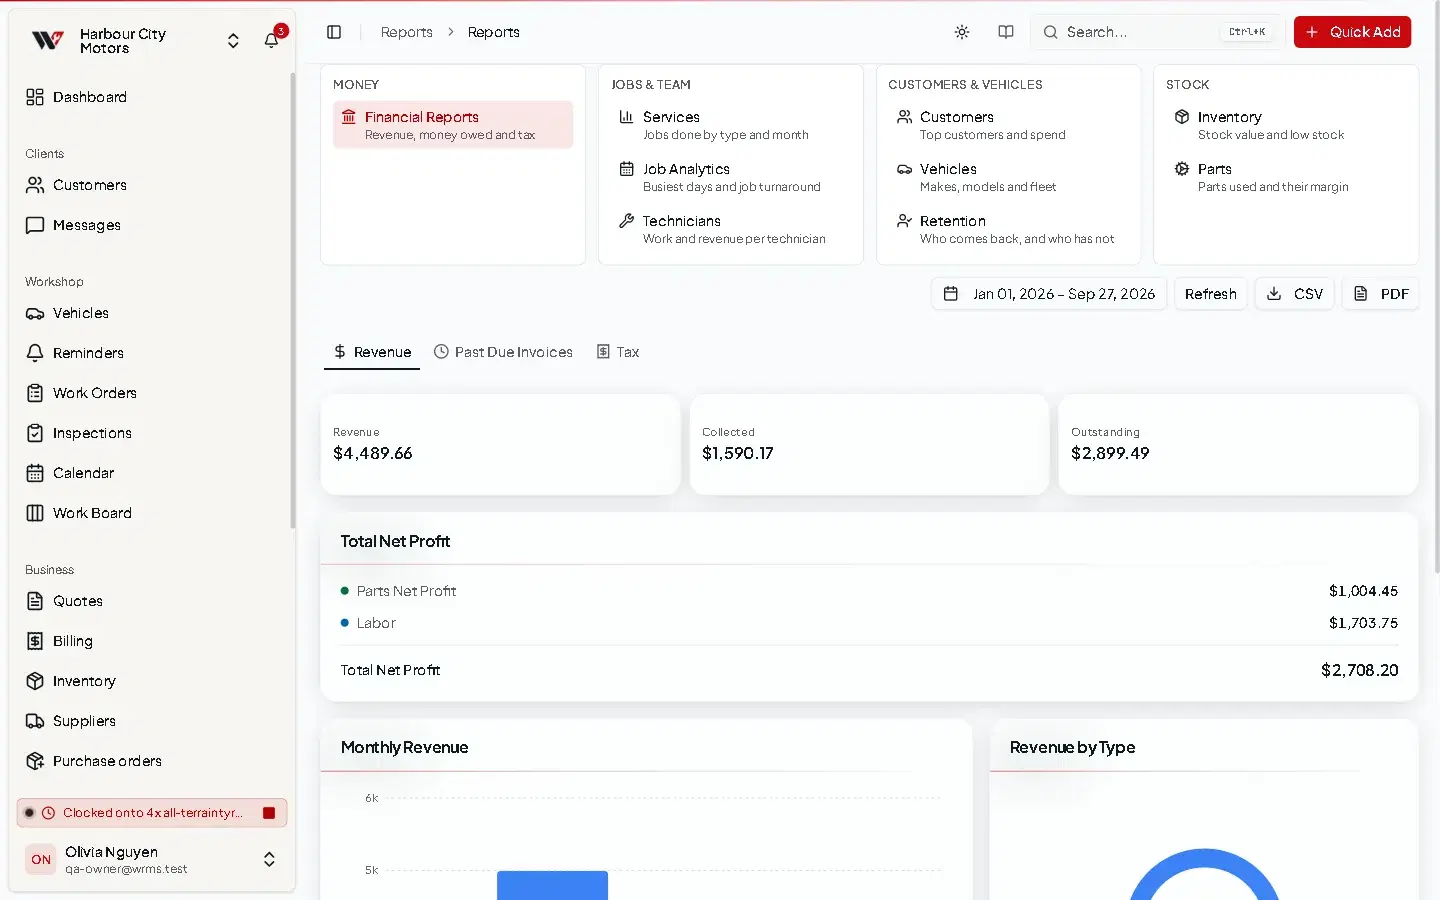Click the sidebar vertical scrollbar
Screen dimensions: 1440x900
click(x=293, y=300)
